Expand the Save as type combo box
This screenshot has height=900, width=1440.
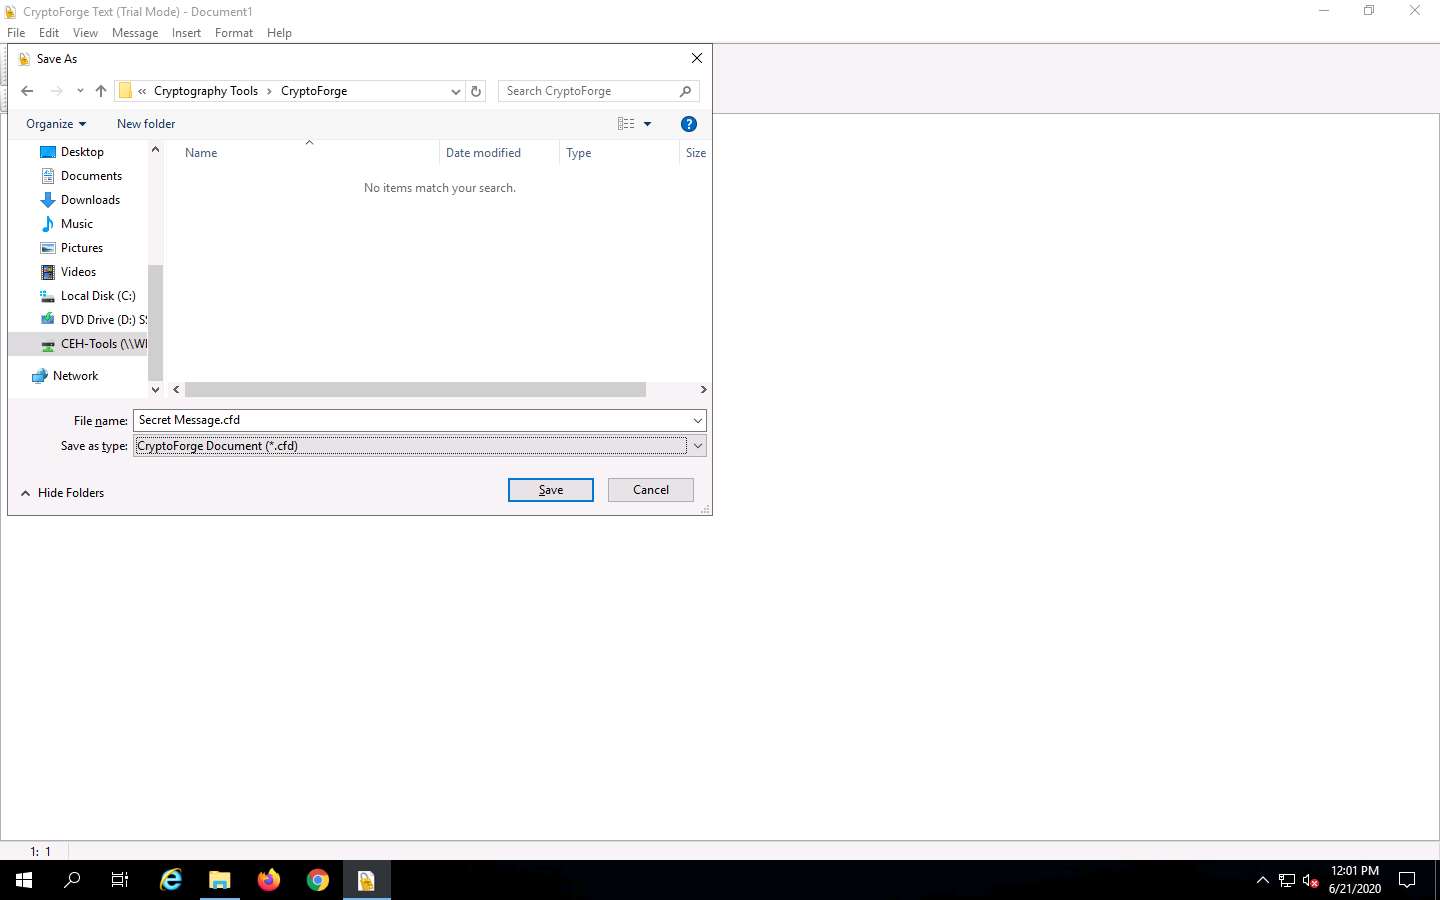point(698,446)
